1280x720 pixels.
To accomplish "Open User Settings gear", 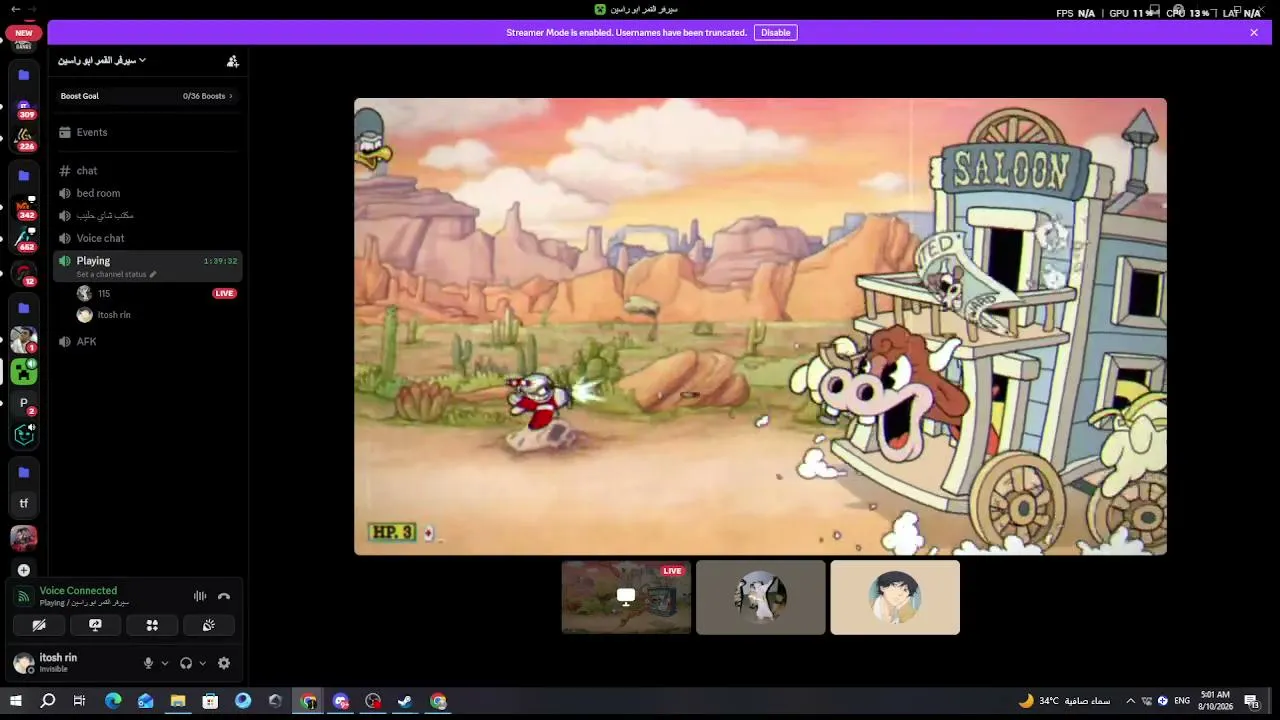I will pyautogui.click(x=224, y=663).
